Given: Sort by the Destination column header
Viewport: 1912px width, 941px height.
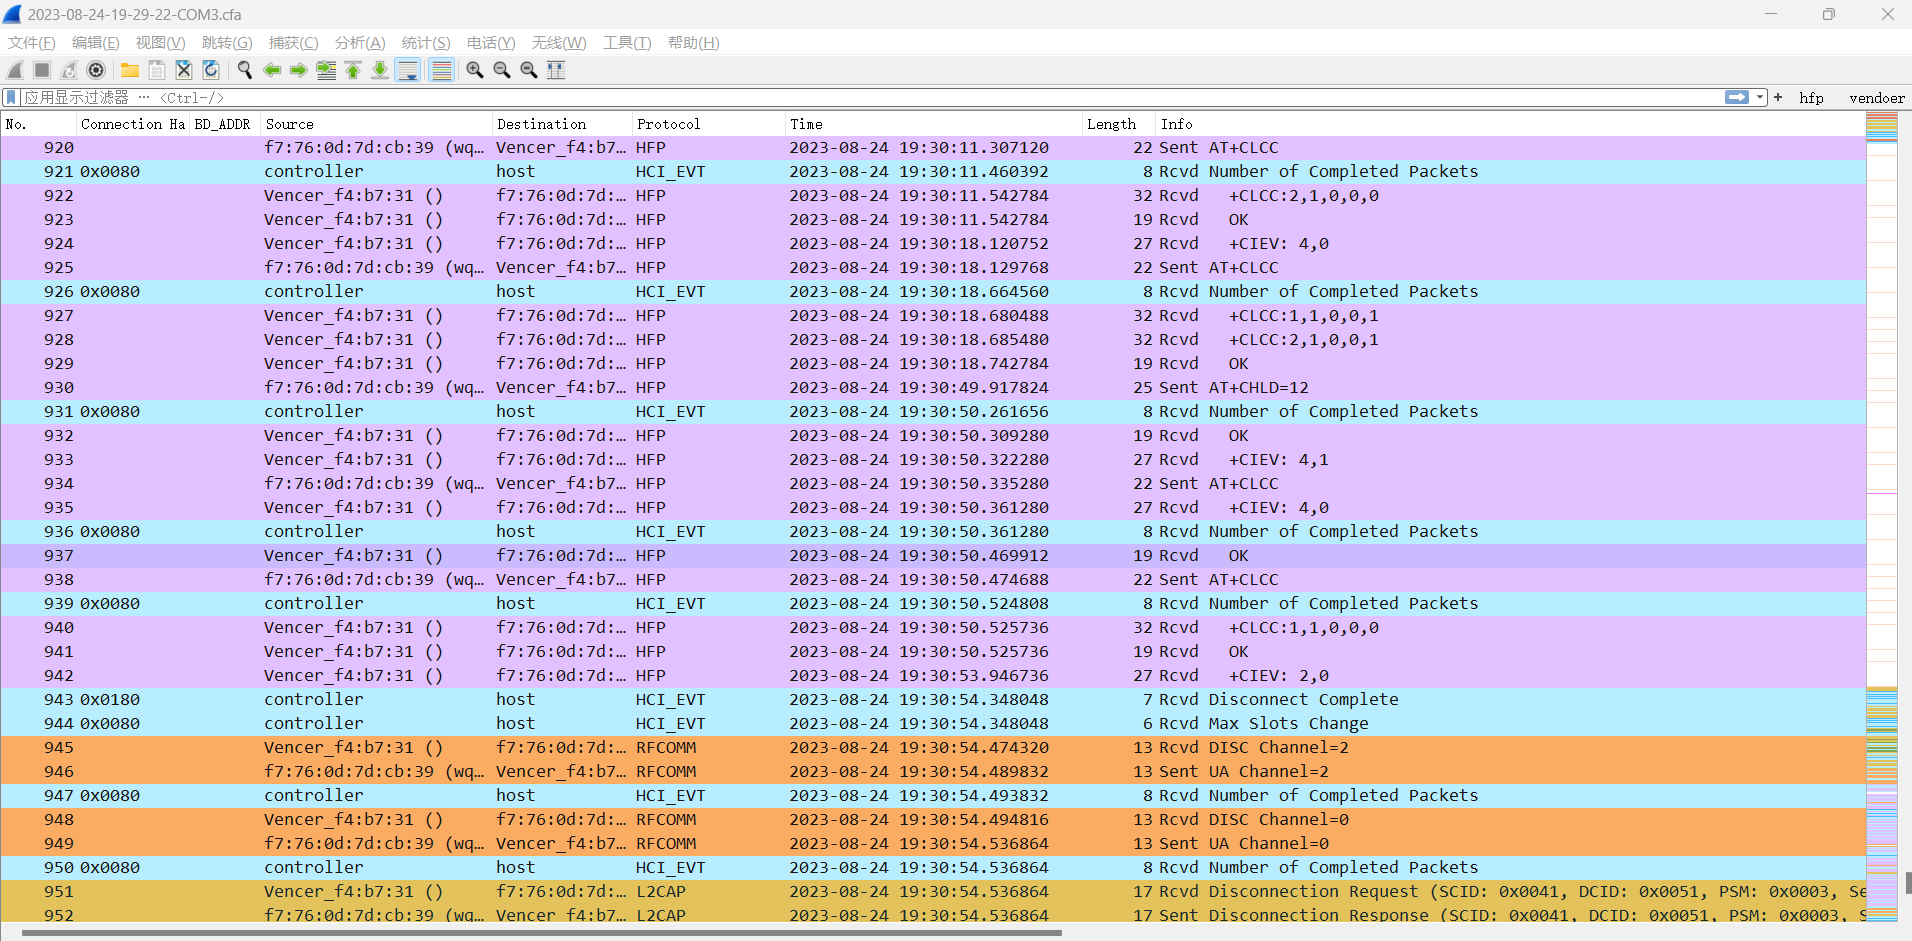Looking at the screenshot, I should point(562,124).
